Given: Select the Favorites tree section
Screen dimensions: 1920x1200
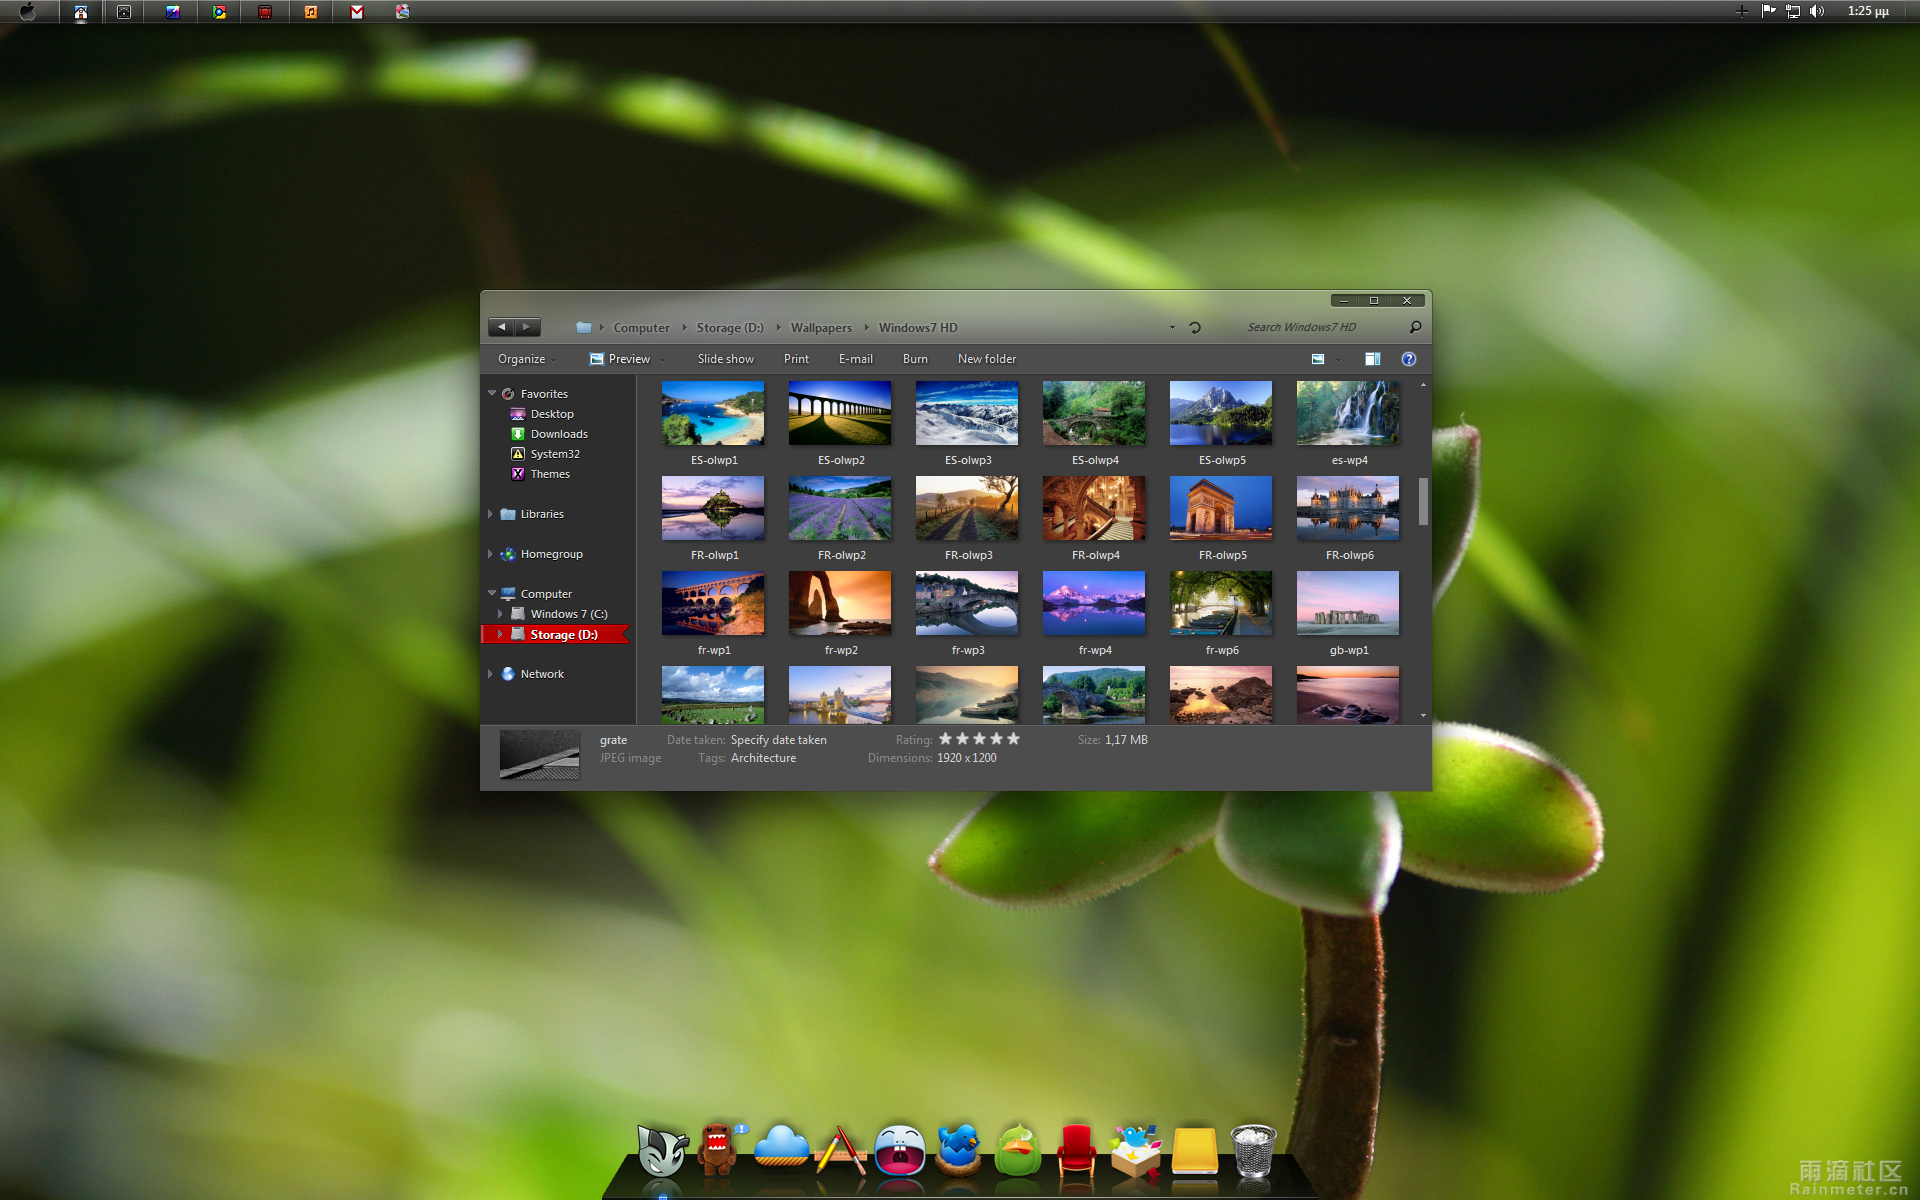Looking at the screenshot, I should pyautogui.click(x=546, y=391).
